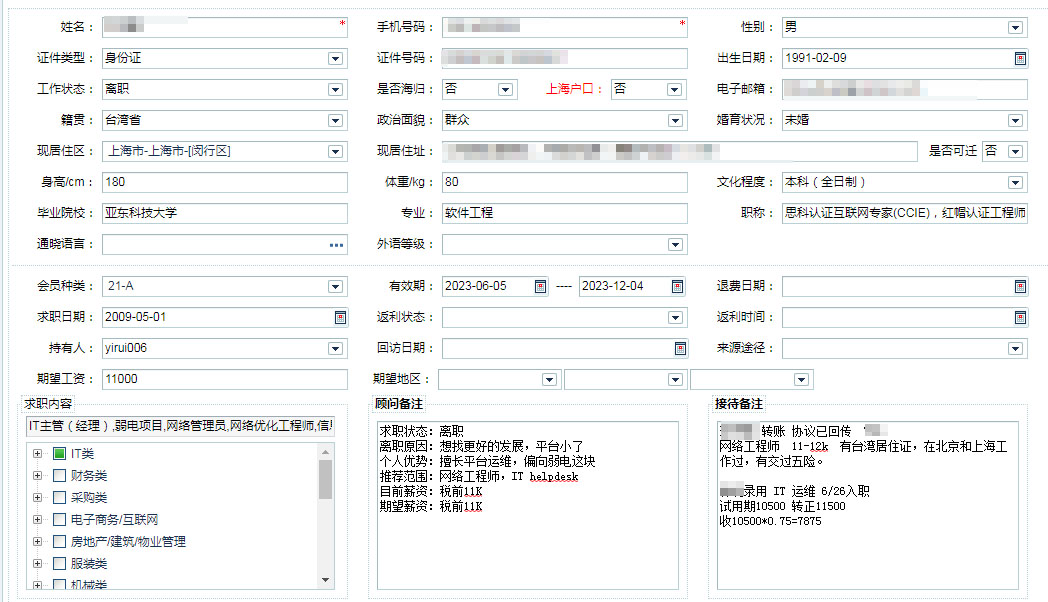Click the job category tree scrollbar thumb
This screenshot has height=602, width=1048.
pos(325,479)
